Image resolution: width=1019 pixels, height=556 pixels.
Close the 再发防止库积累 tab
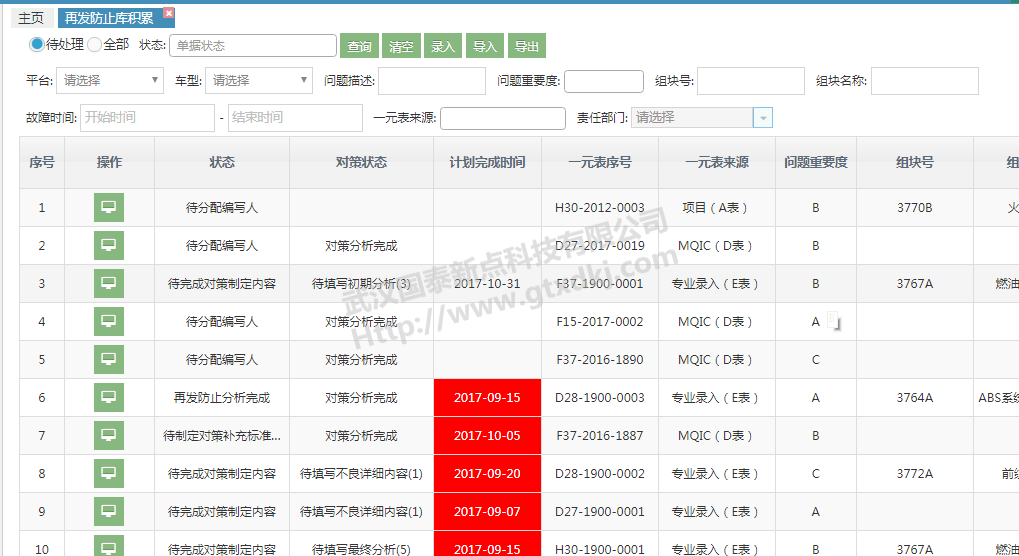[x=169, y=13]
